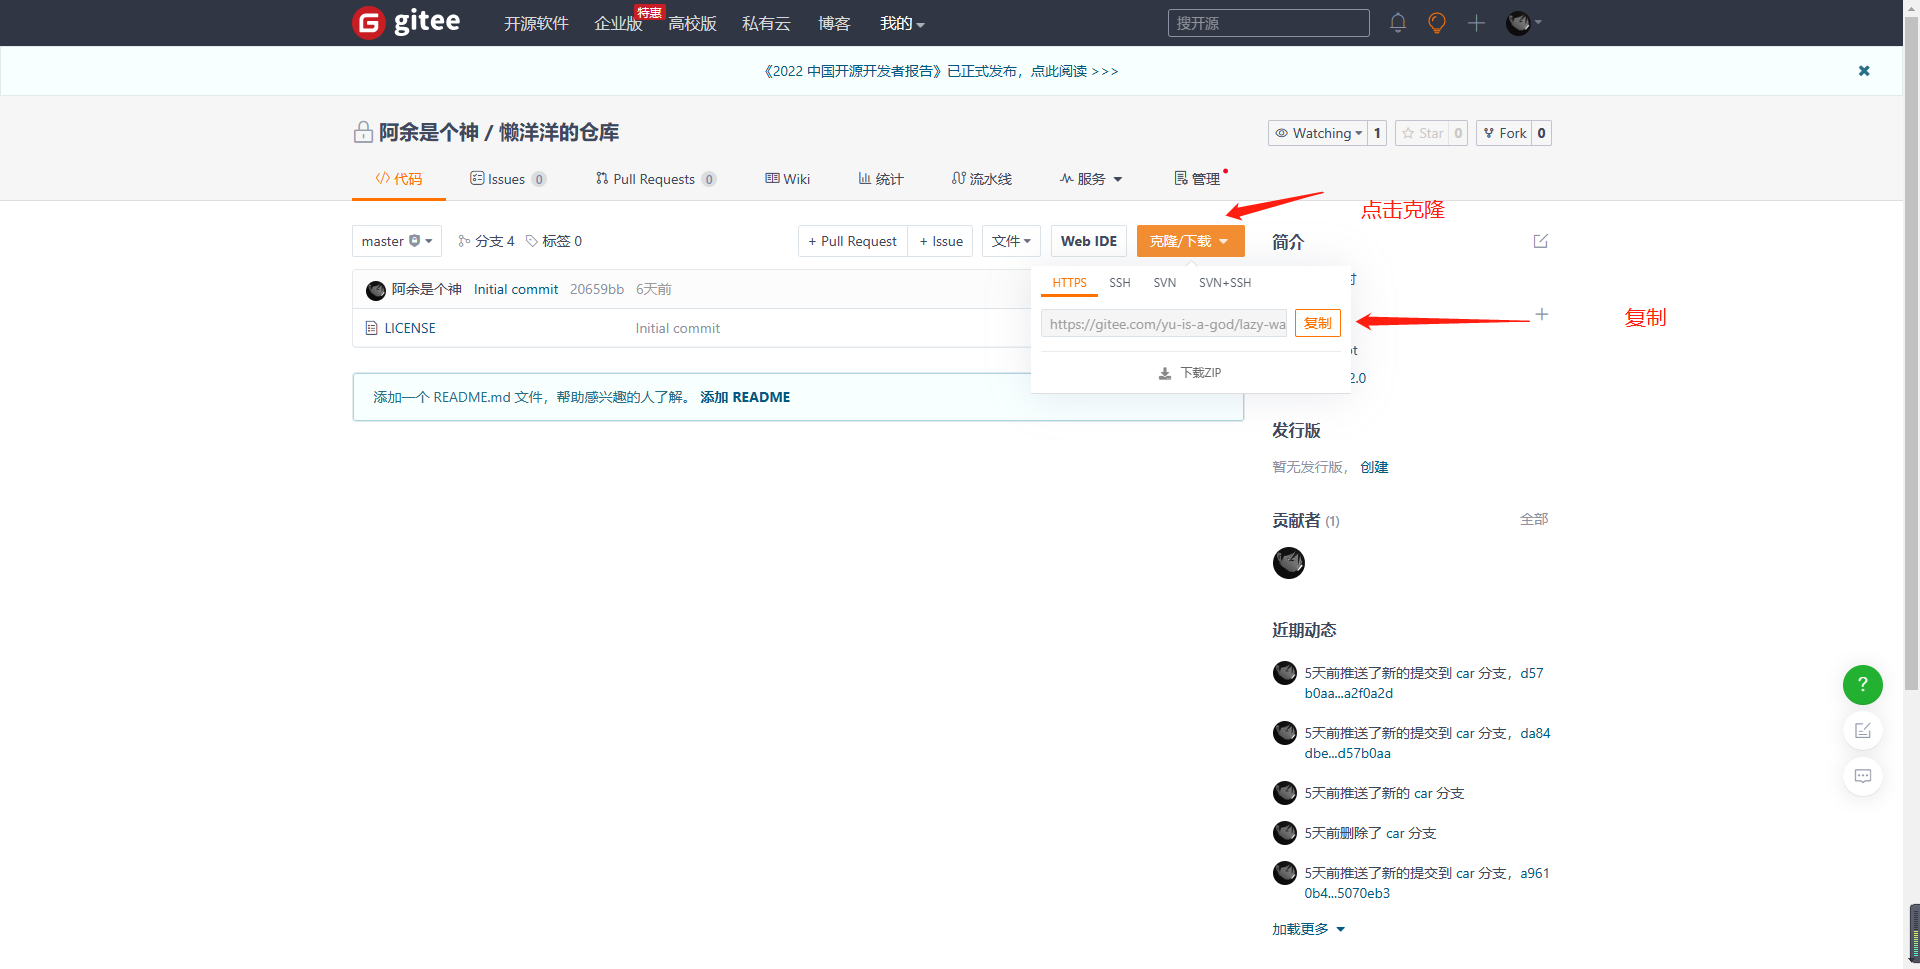Click 全部 next to 贡献者
This screenshot has width=1920, height=969.
coord(1534,519)
